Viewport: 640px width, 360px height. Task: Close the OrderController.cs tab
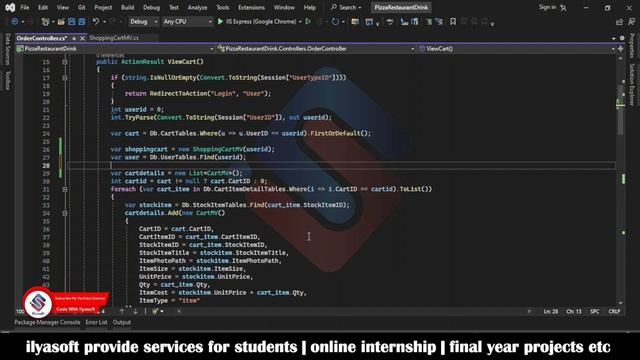pos(82,38)
